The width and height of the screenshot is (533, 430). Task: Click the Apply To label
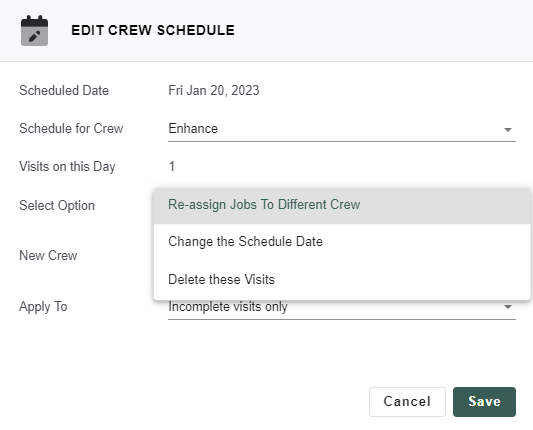[x=43, y=307]
